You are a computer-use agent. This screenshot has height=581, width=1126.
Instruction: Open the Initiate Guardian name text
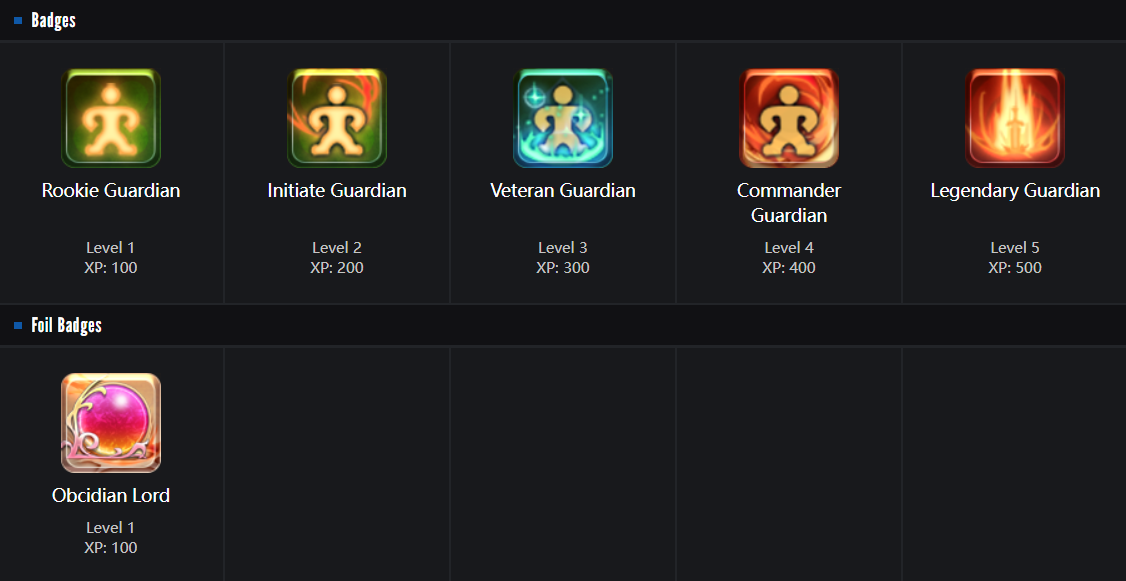(x=337, y=190)
